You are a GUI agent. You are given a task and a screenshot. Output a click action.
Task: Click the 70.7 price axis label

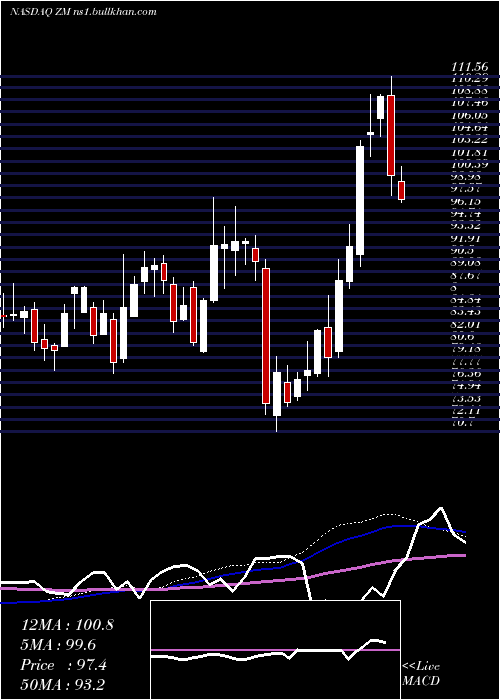[464, 423]
